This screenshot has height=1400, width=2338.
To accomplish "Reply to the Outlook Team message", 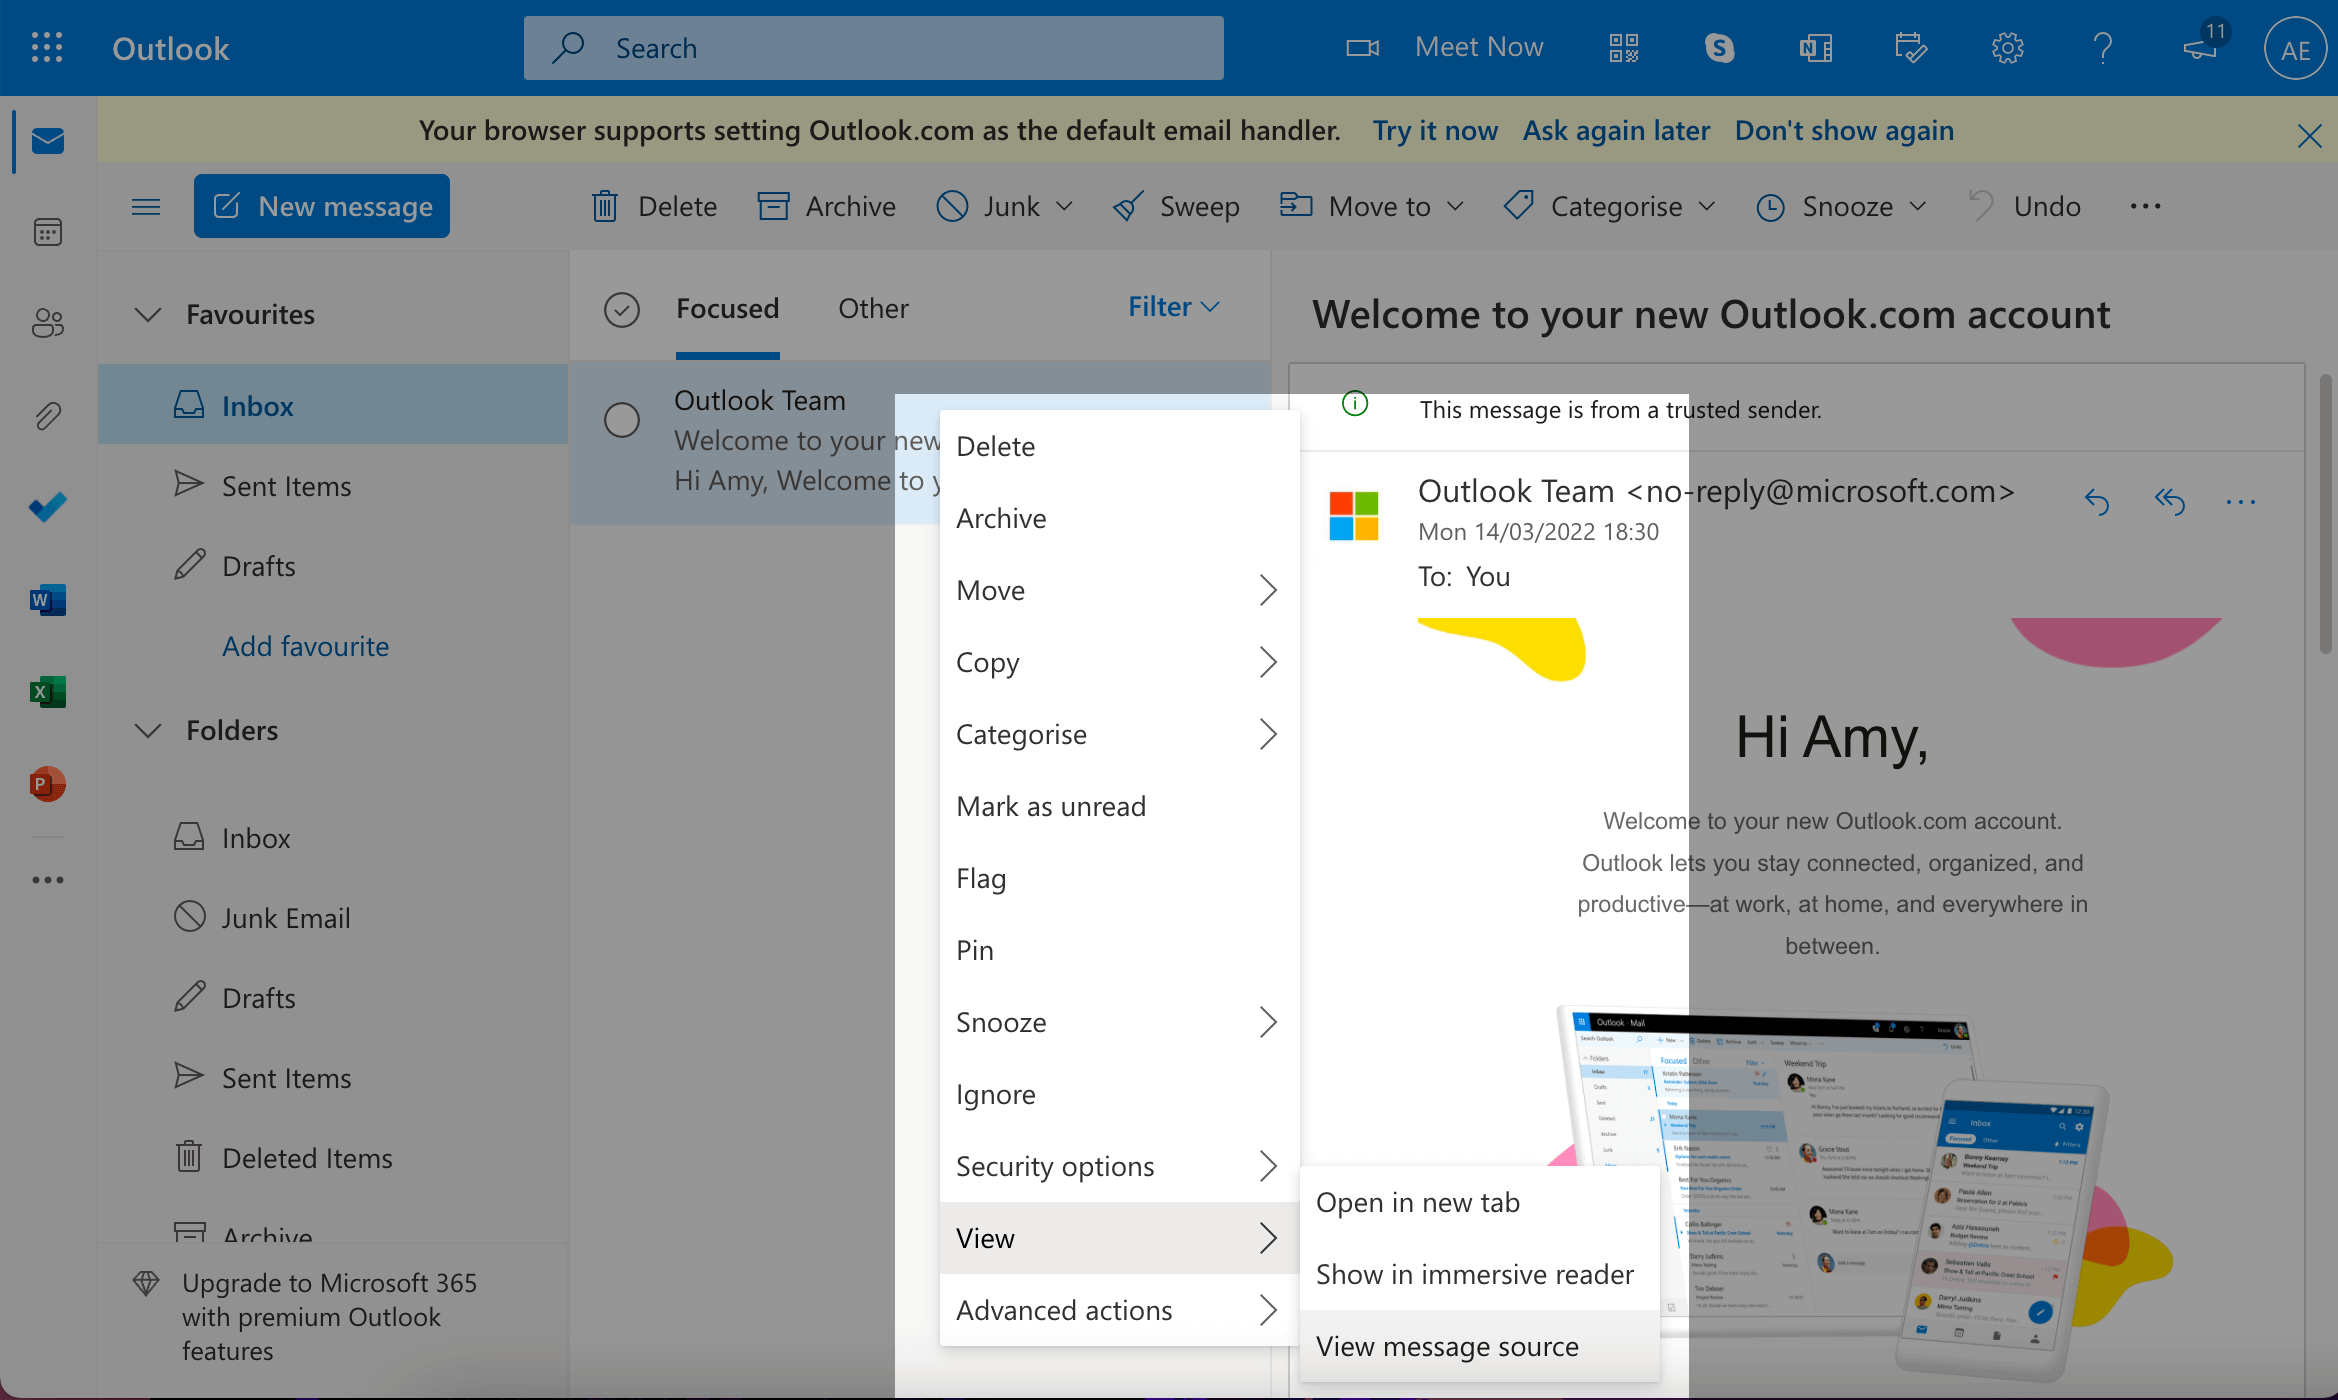I will pos(2097,500).
